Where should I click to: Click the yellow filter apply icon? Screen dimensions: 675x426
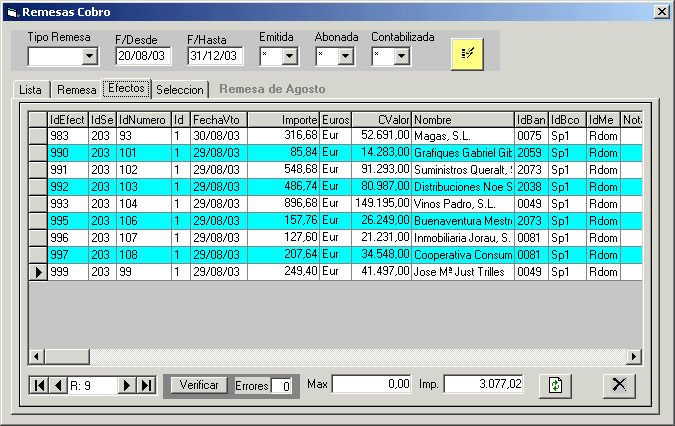[467, 55]
